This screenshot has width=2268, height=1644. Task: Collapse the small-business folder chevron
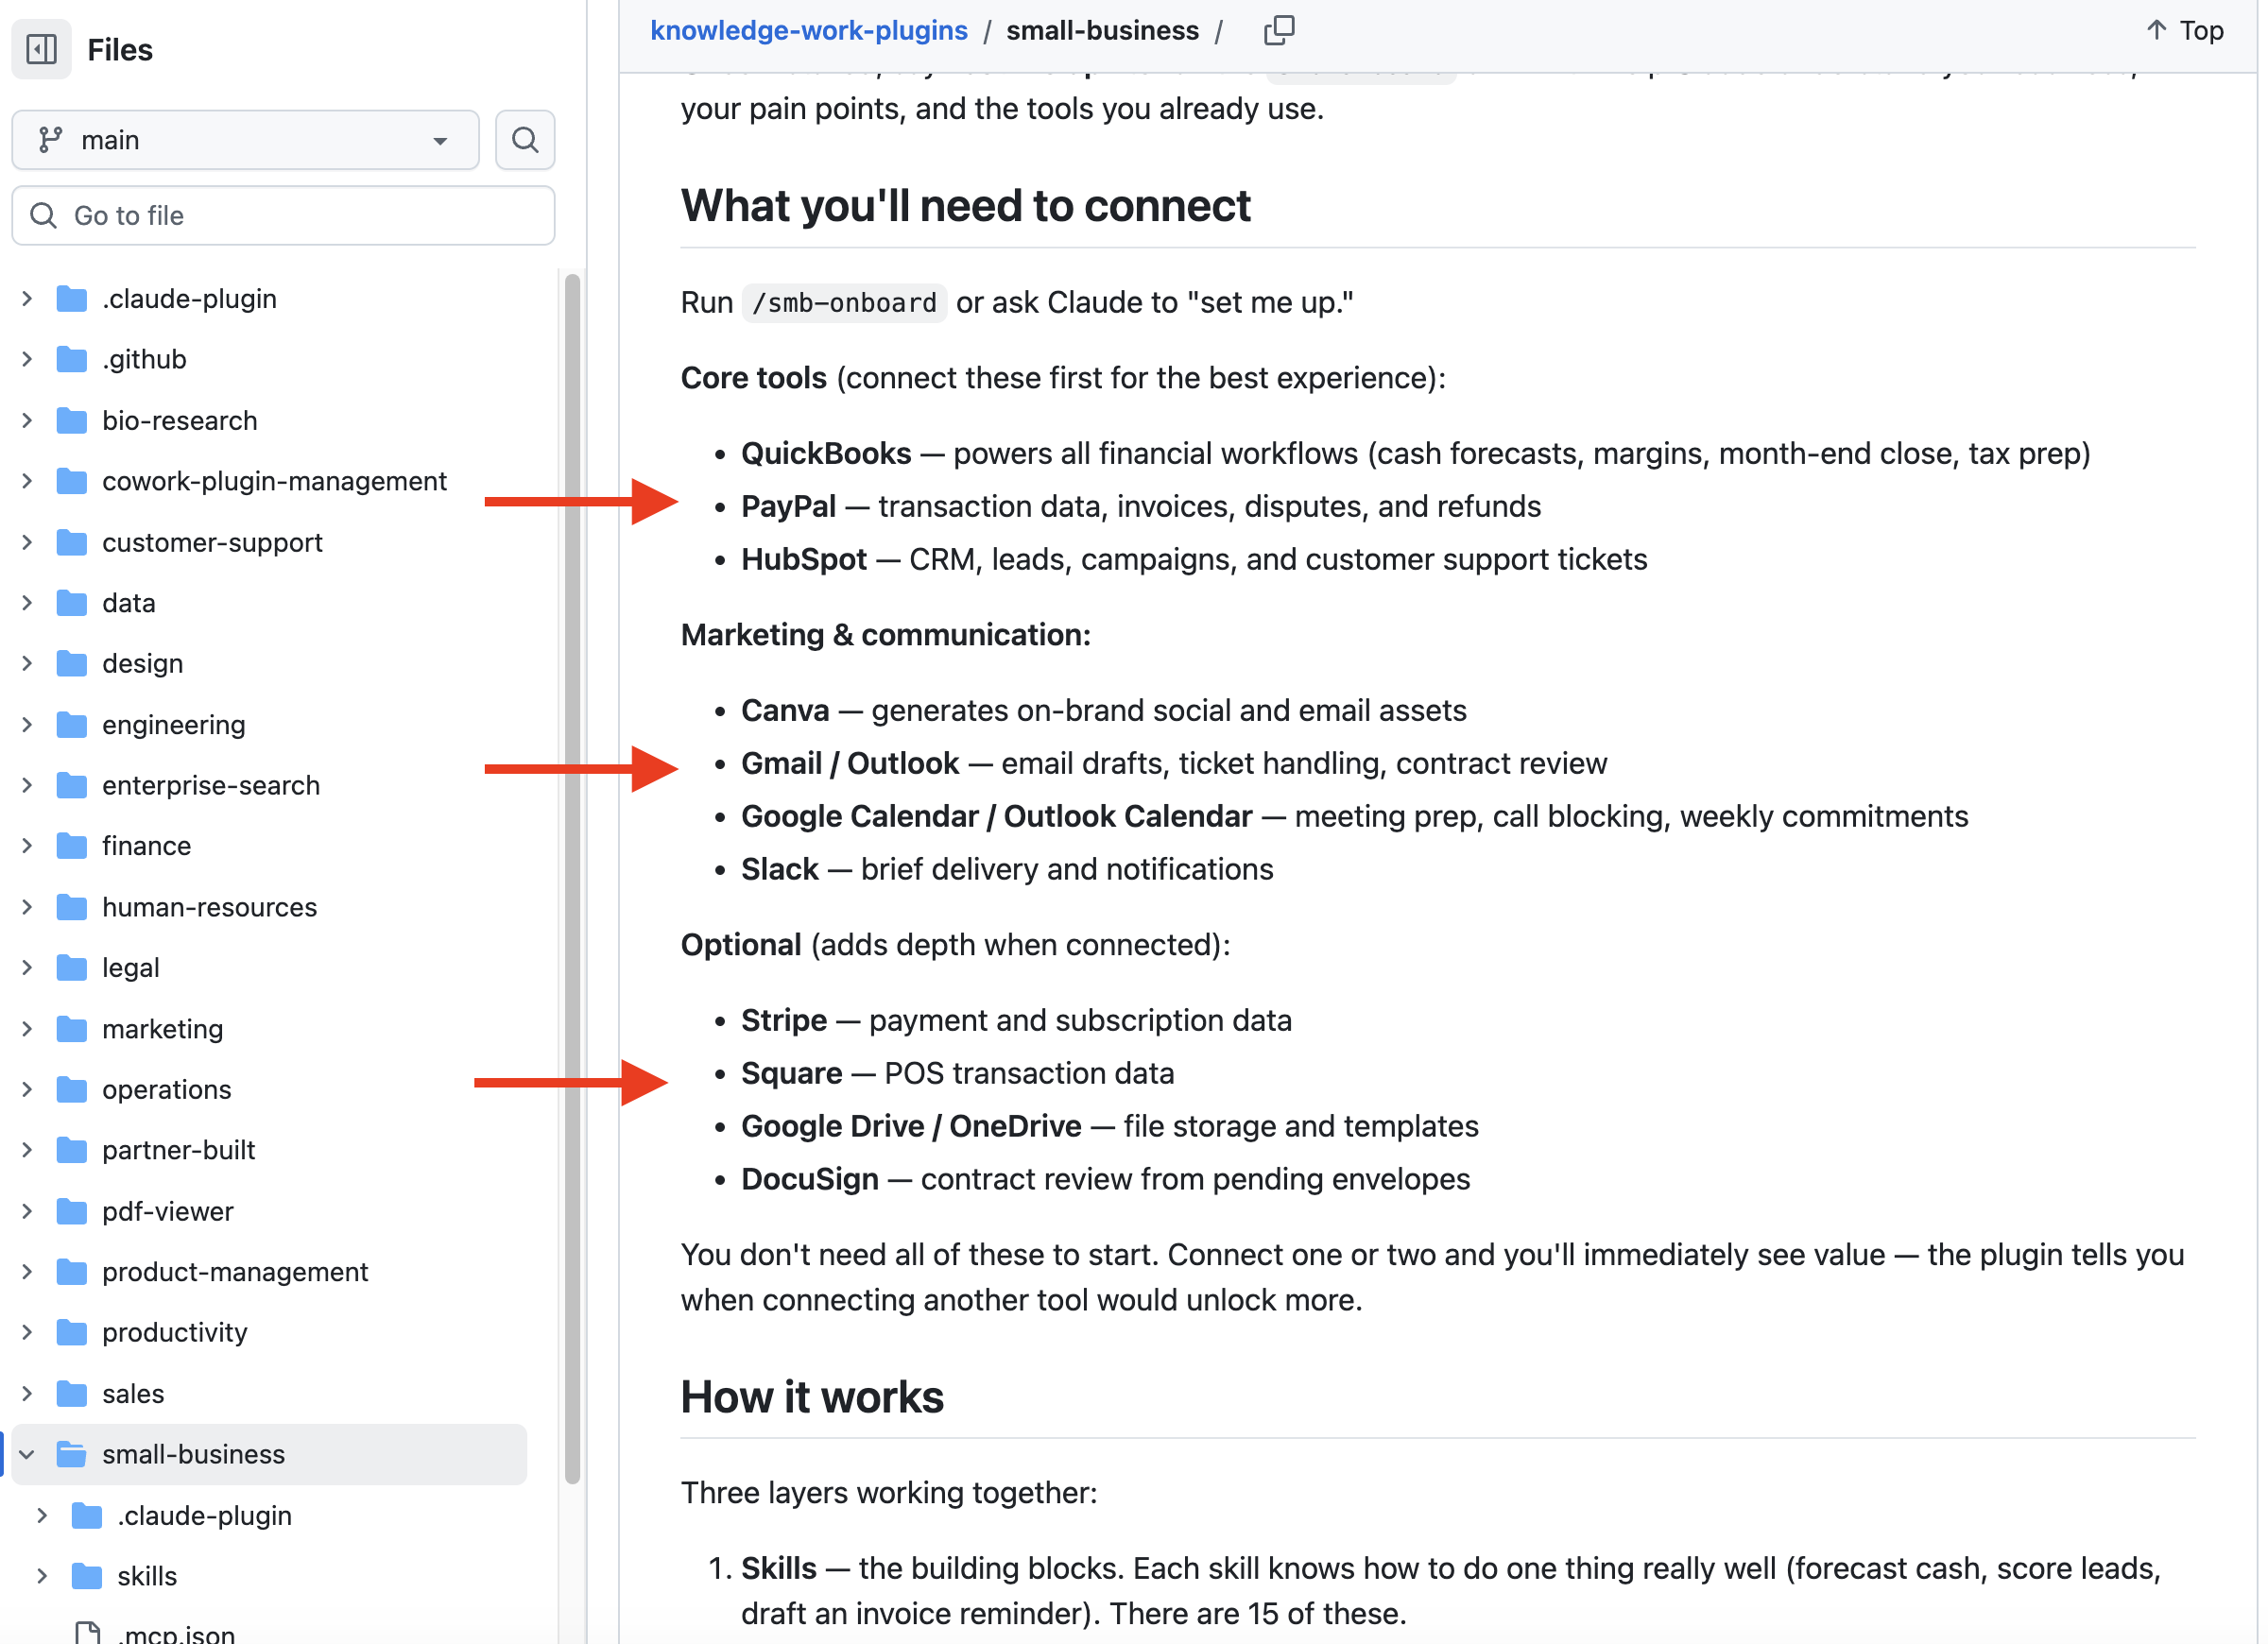28,1455
